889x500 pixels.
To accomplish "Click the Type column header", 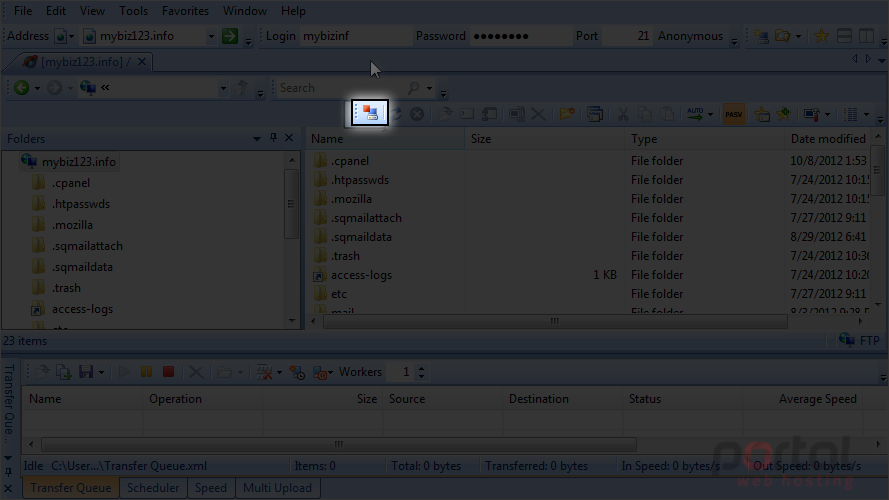I will [705, 138].
